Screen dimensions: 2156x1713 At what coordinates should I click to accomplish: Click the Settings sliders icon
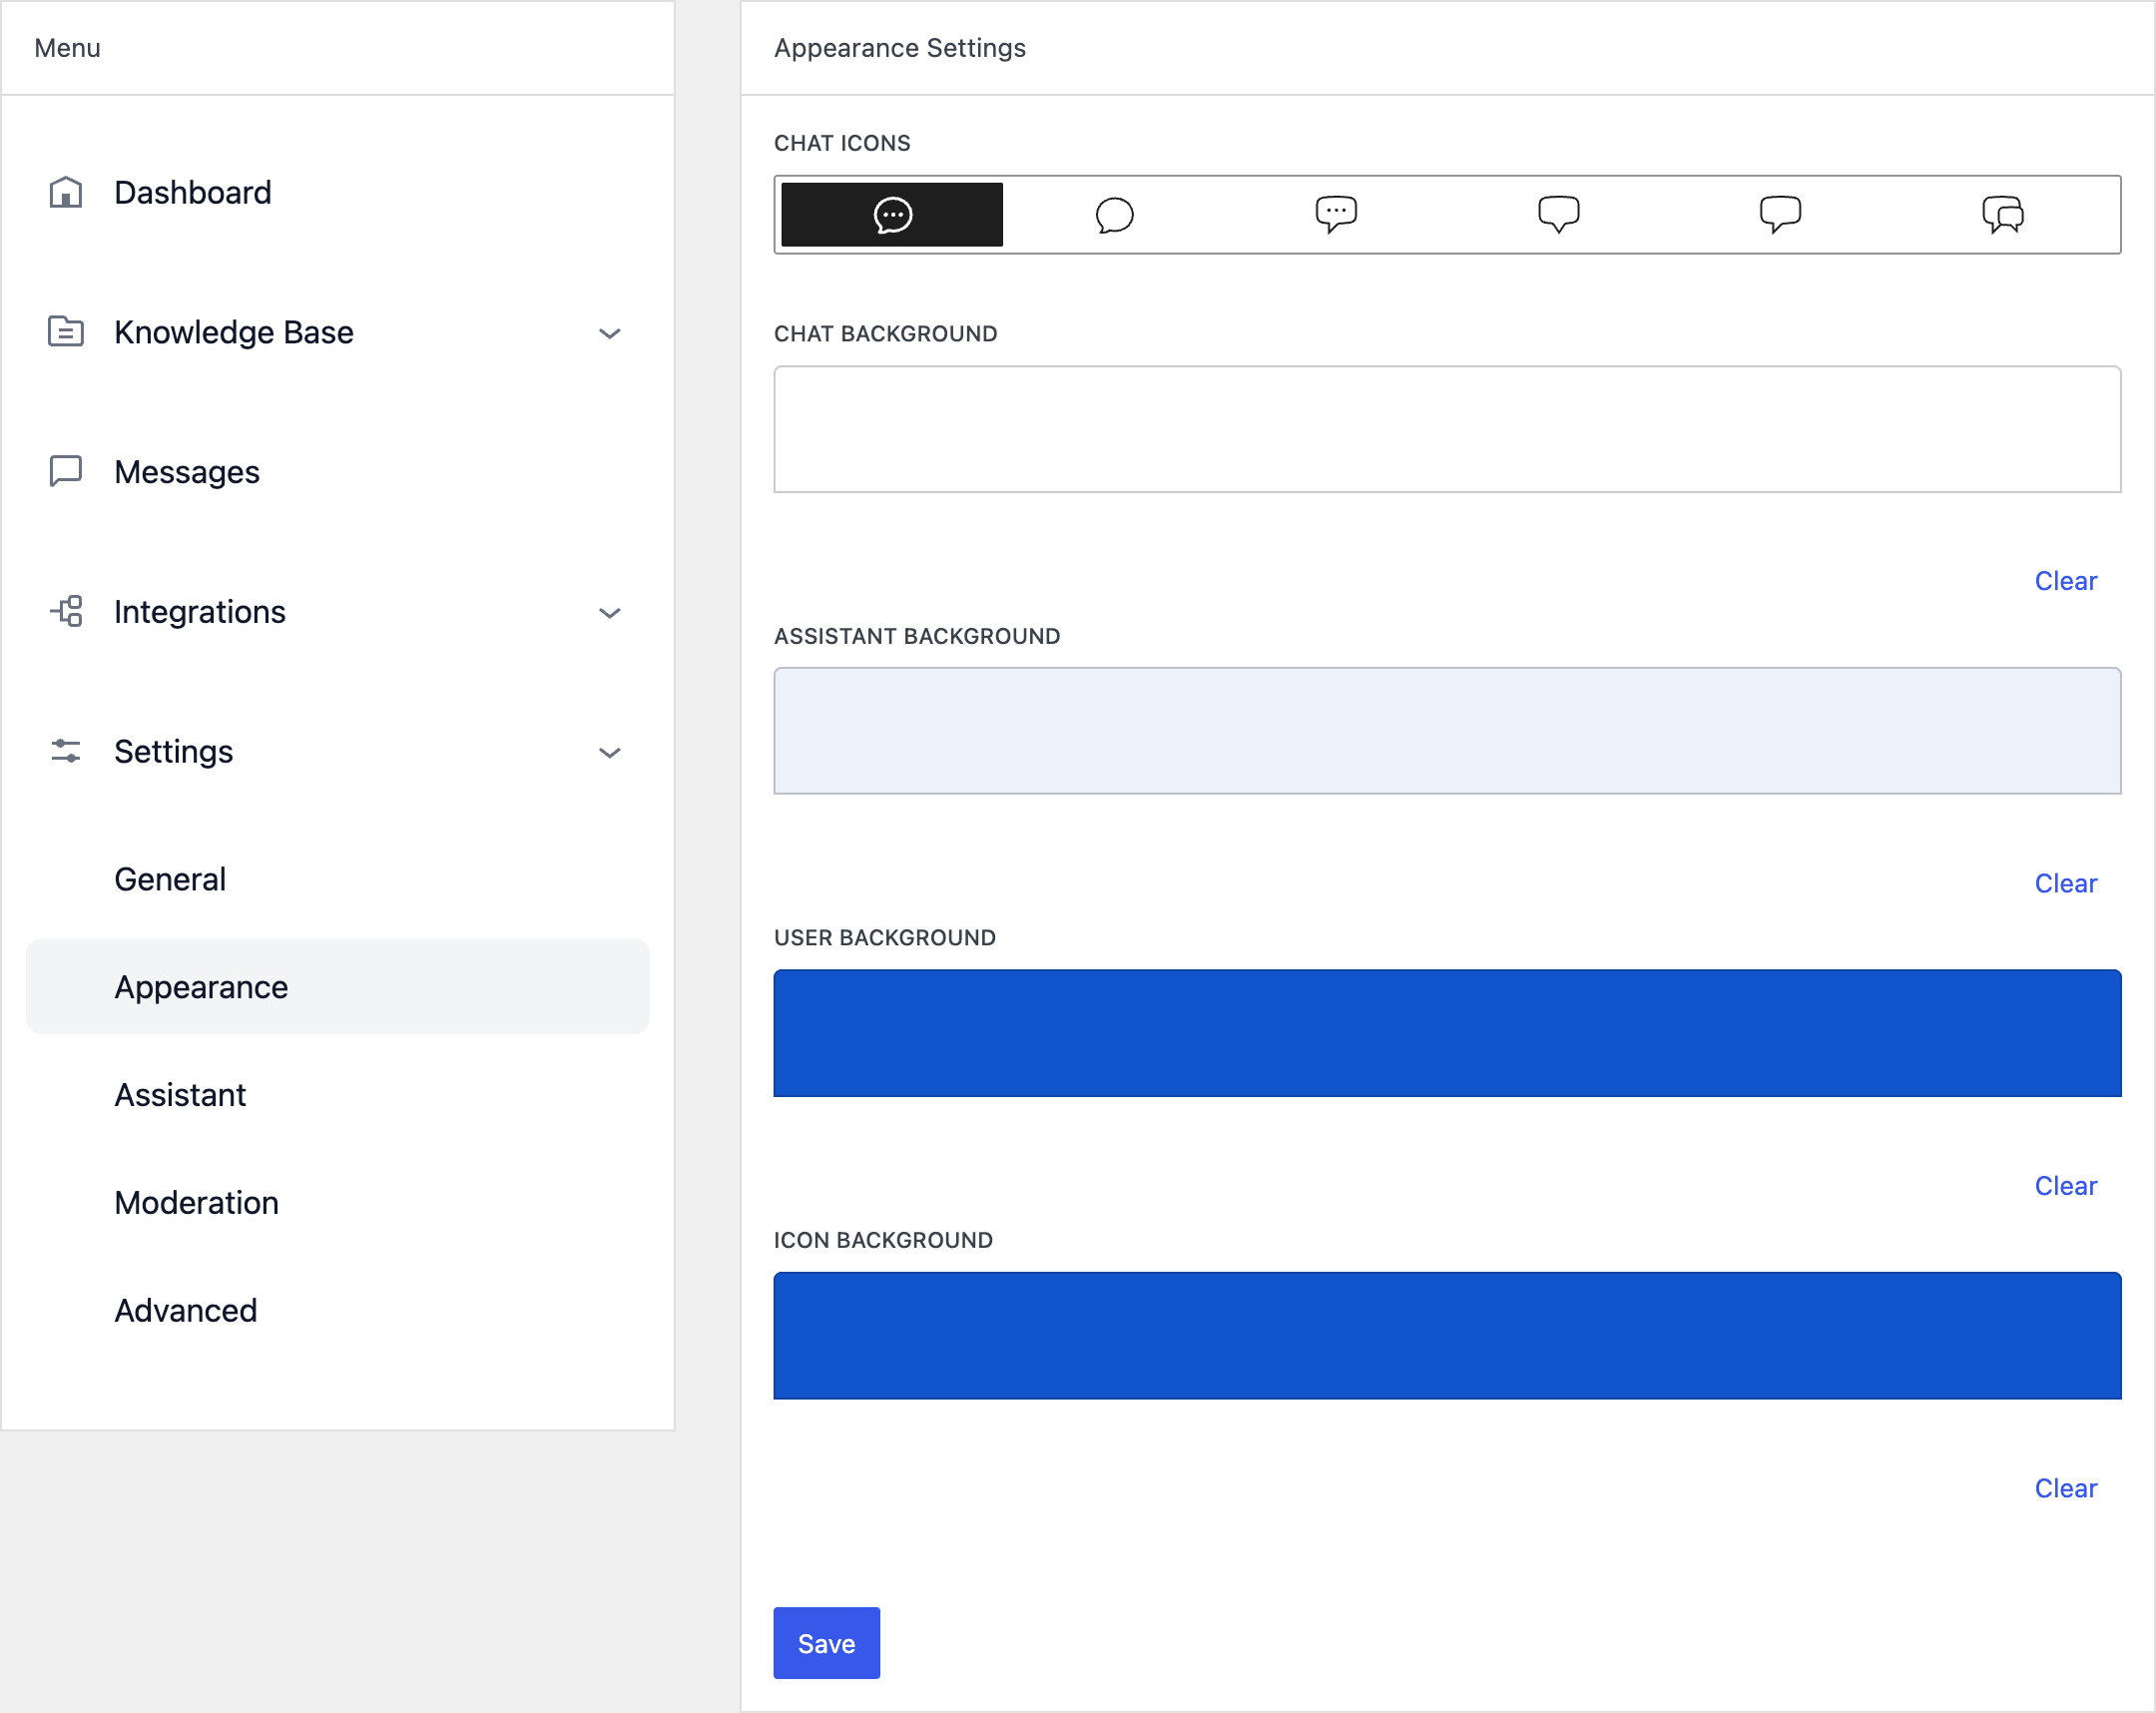point(66,751)
